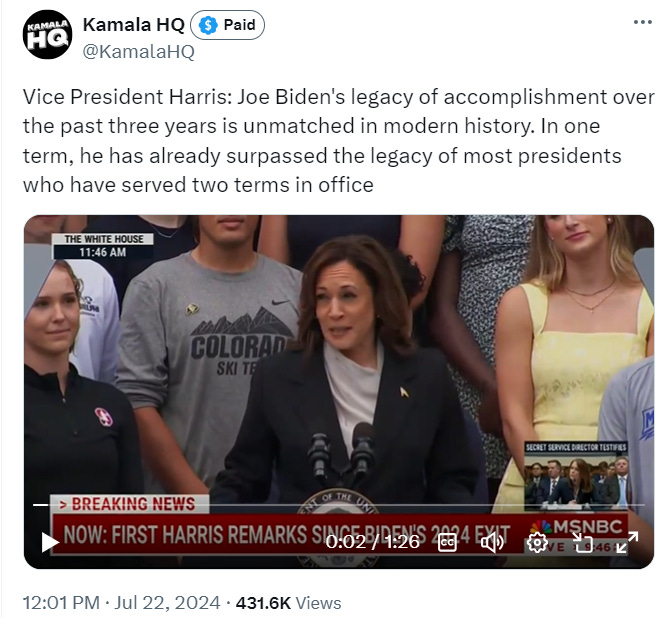Image resolution: width=657 pixels, height=618 pixels.
Task: Open the Paid partnership badge
Action: coord(228,25)
